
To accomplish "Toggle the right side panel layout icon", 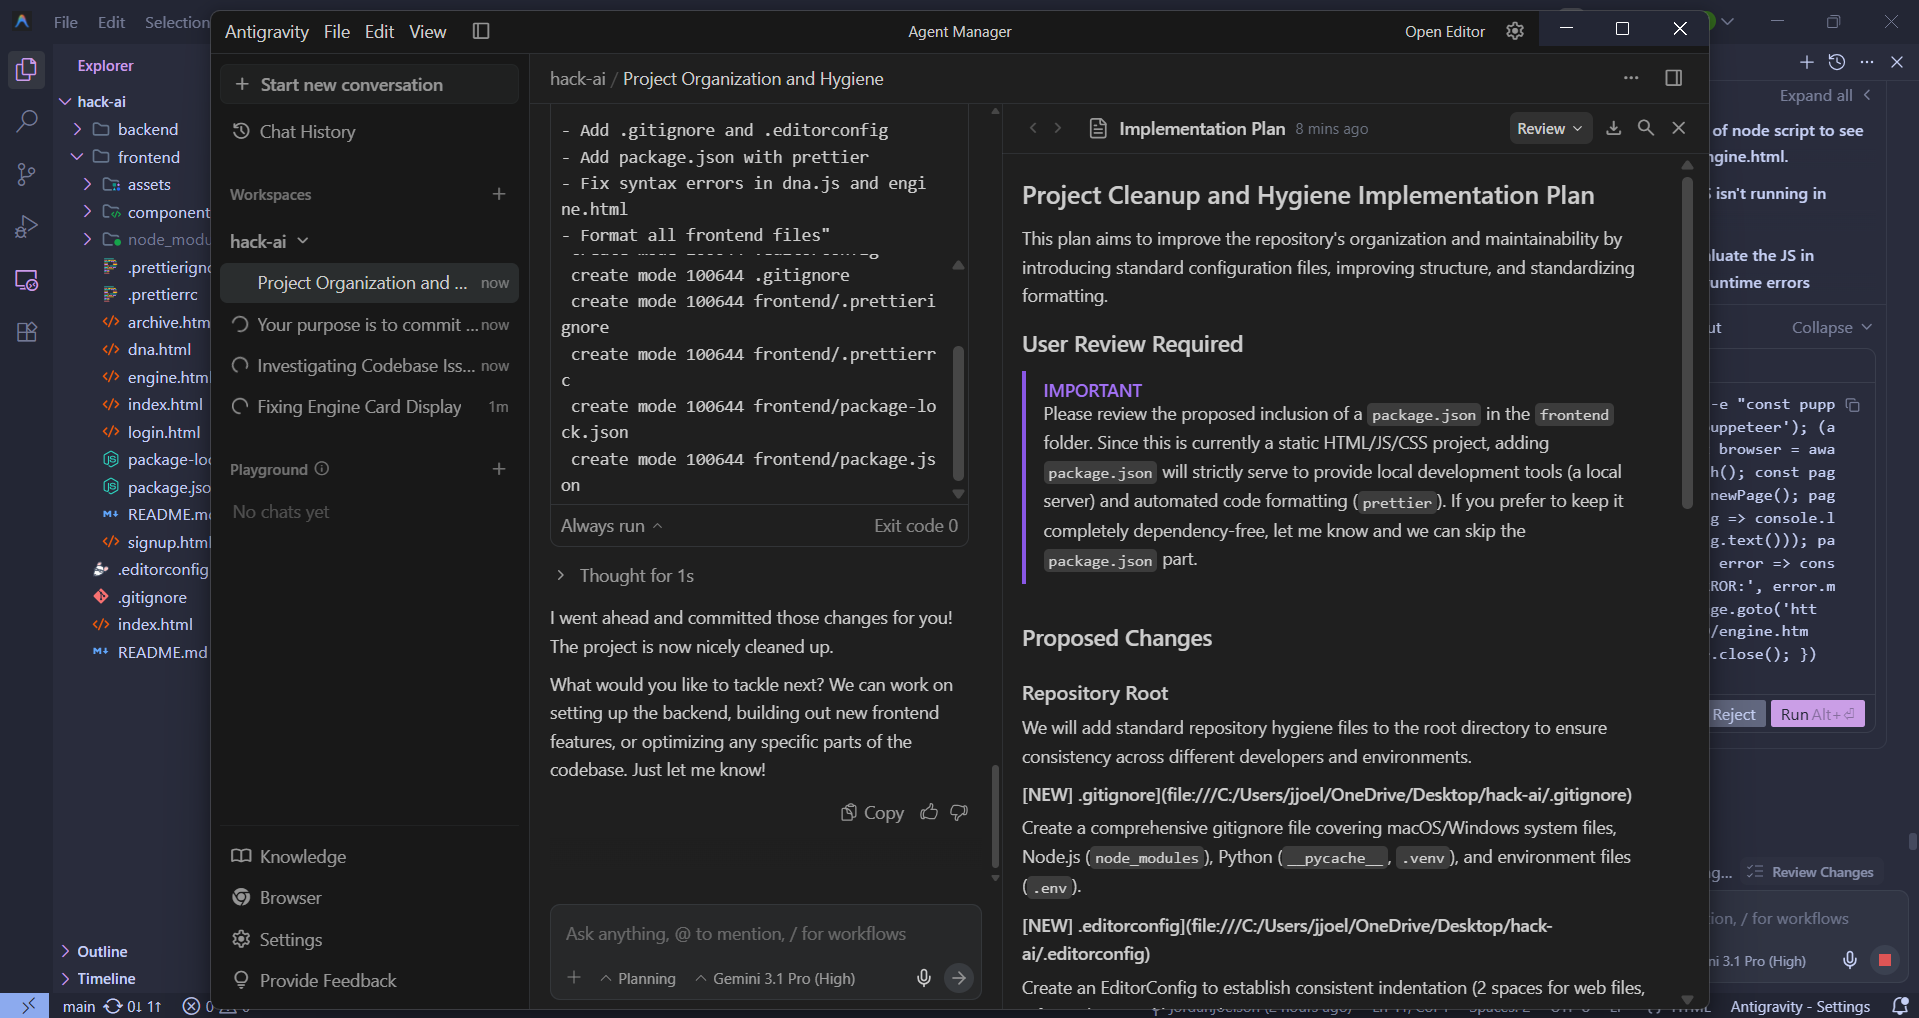I will [x=1673, y=78].
